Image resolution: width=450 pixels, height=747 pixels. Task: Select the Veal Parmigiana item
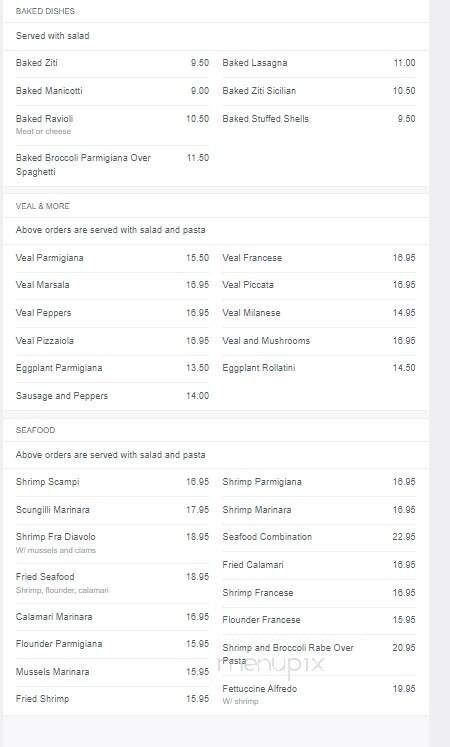click(x=112, y=258)
